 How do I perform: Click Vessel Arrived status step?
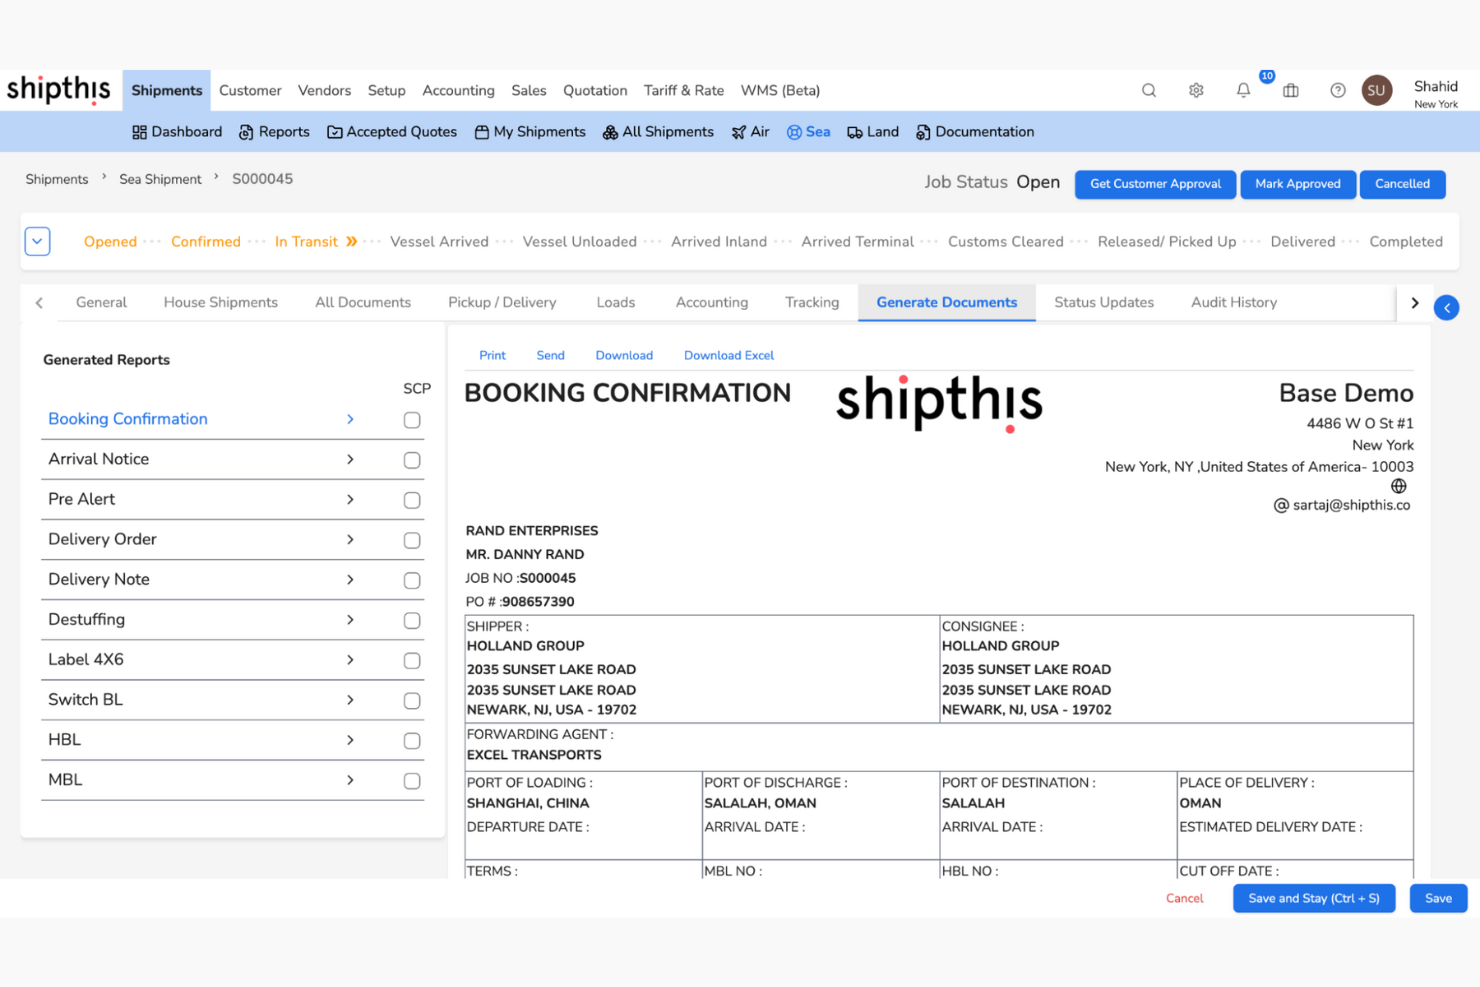click(x=439, y=241)
